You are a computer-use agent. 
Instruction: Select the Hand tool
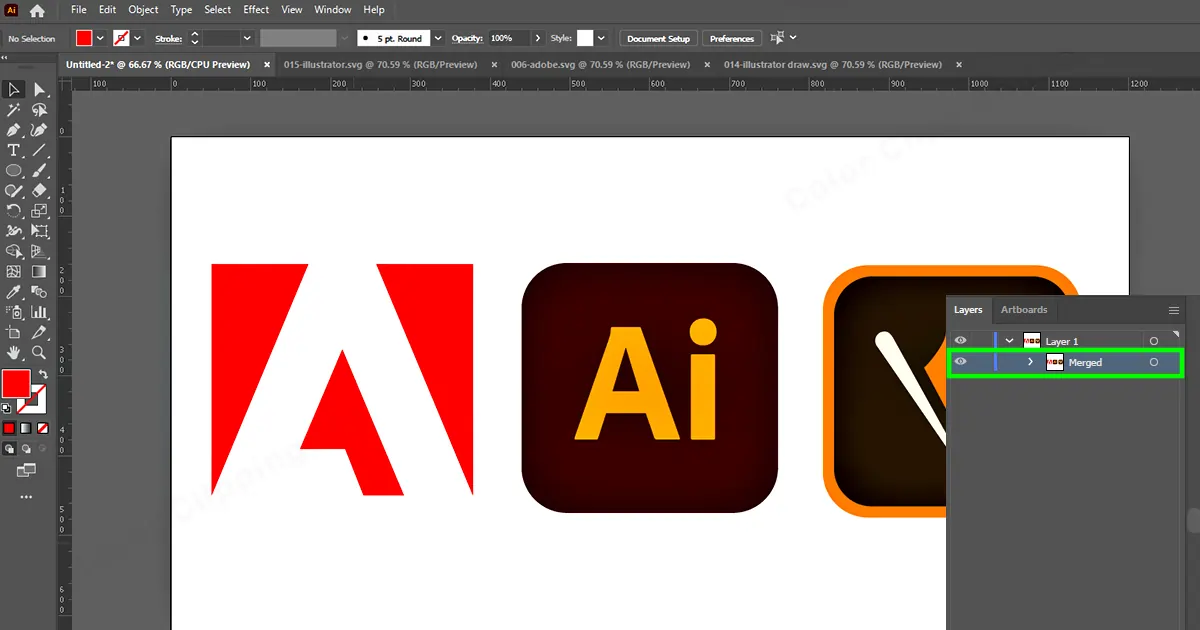click(14, 352)
